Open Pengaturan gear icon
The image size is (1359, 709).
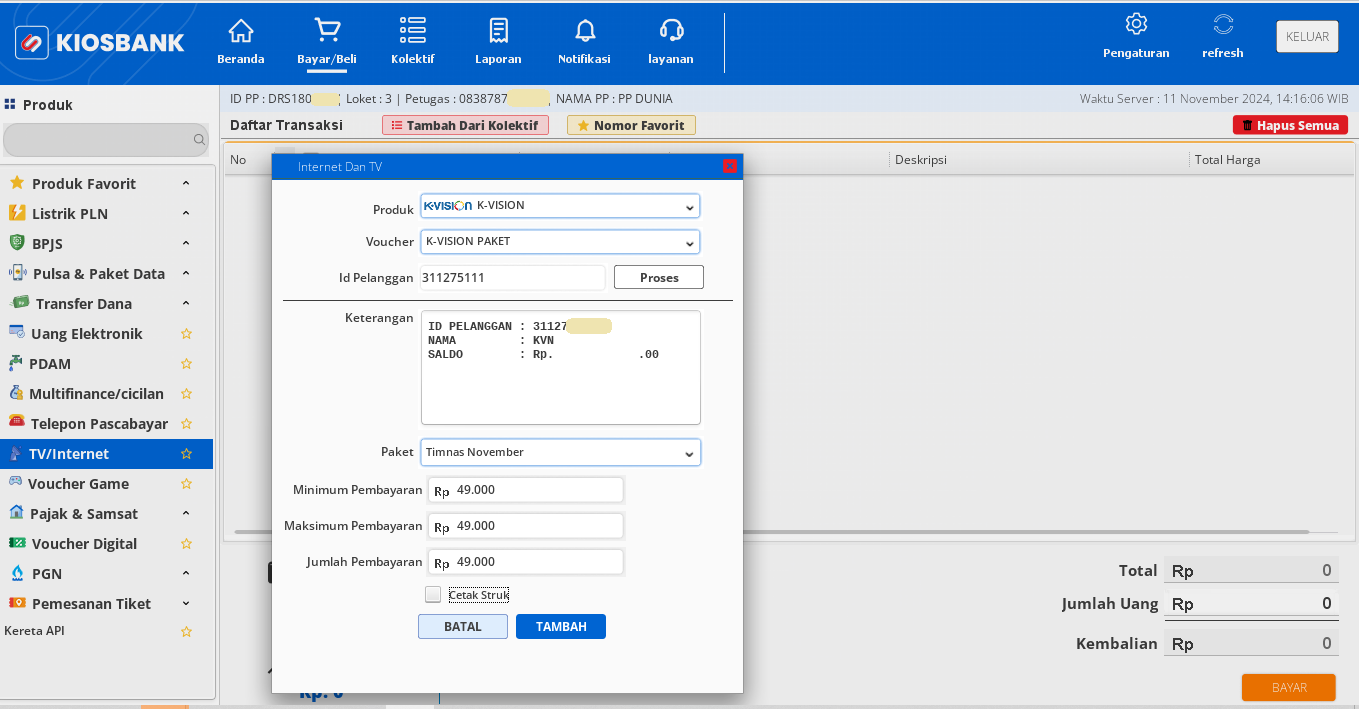coord(1136,24)
